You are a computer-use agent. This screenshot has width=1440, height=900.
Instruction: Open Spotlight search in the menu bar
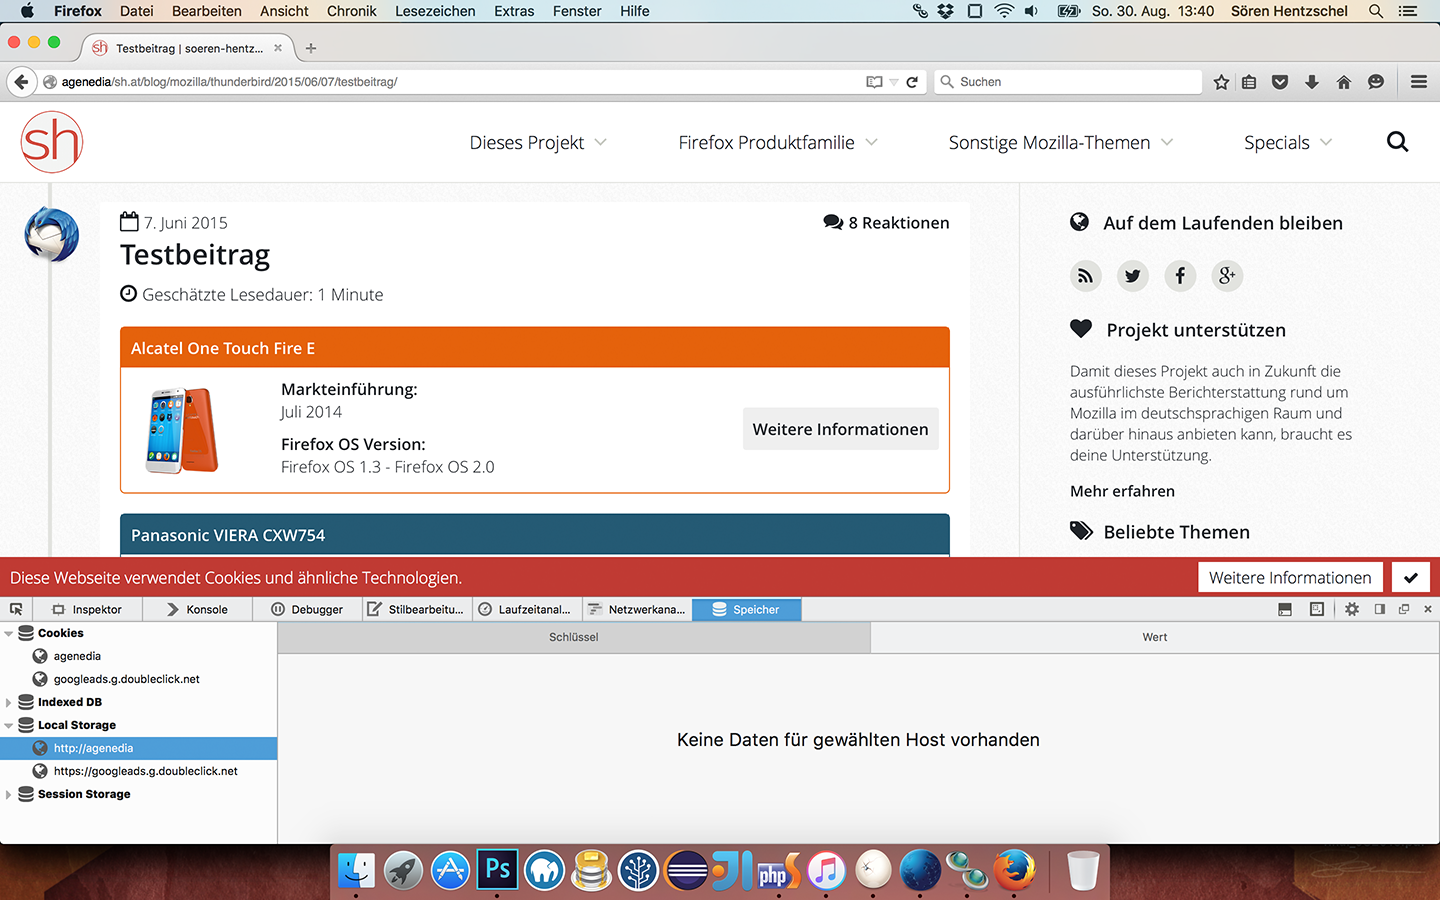point(1376,11)
